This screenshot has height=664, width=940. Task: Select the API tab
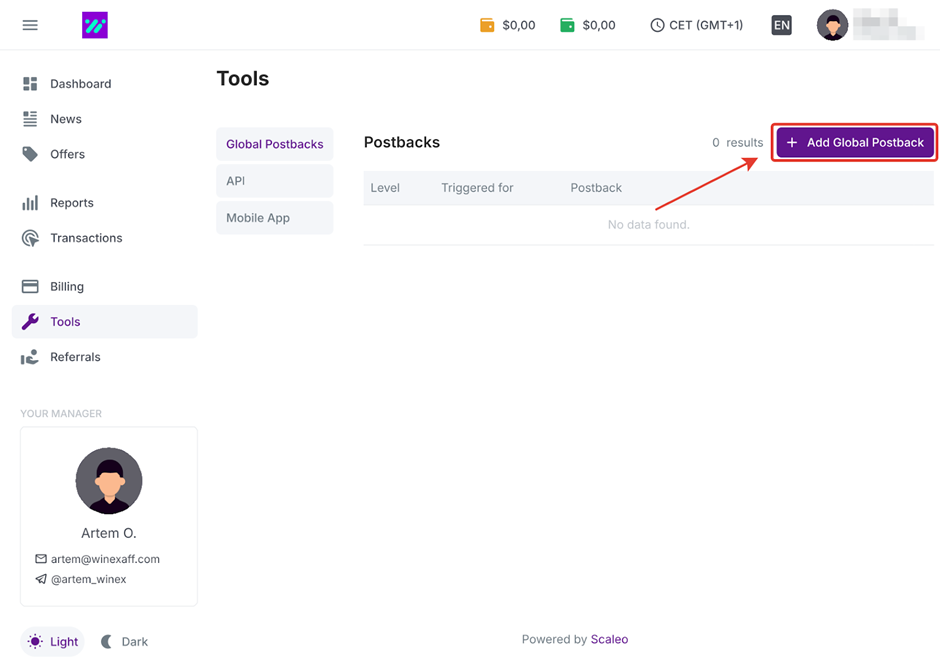point(274,181)
